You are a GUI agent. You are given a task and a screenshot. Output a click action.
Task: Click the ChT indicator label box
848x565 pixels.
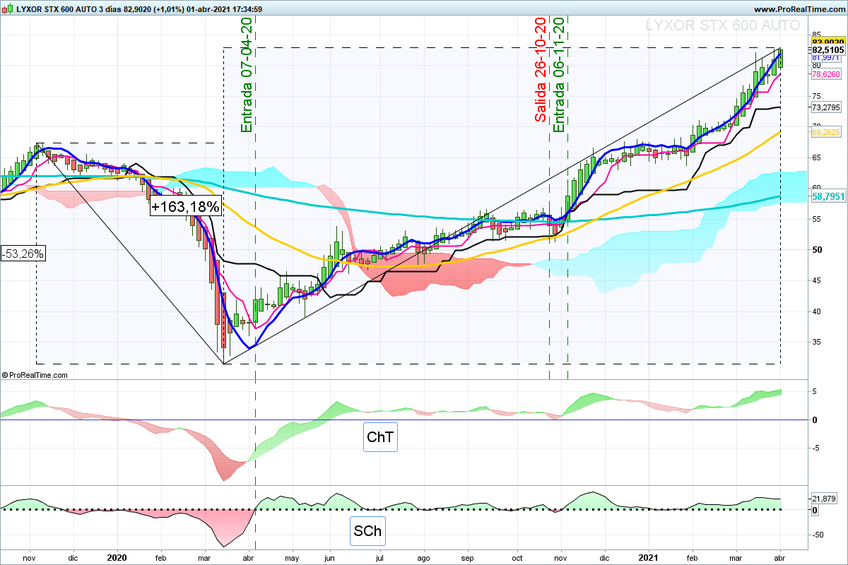380,437
